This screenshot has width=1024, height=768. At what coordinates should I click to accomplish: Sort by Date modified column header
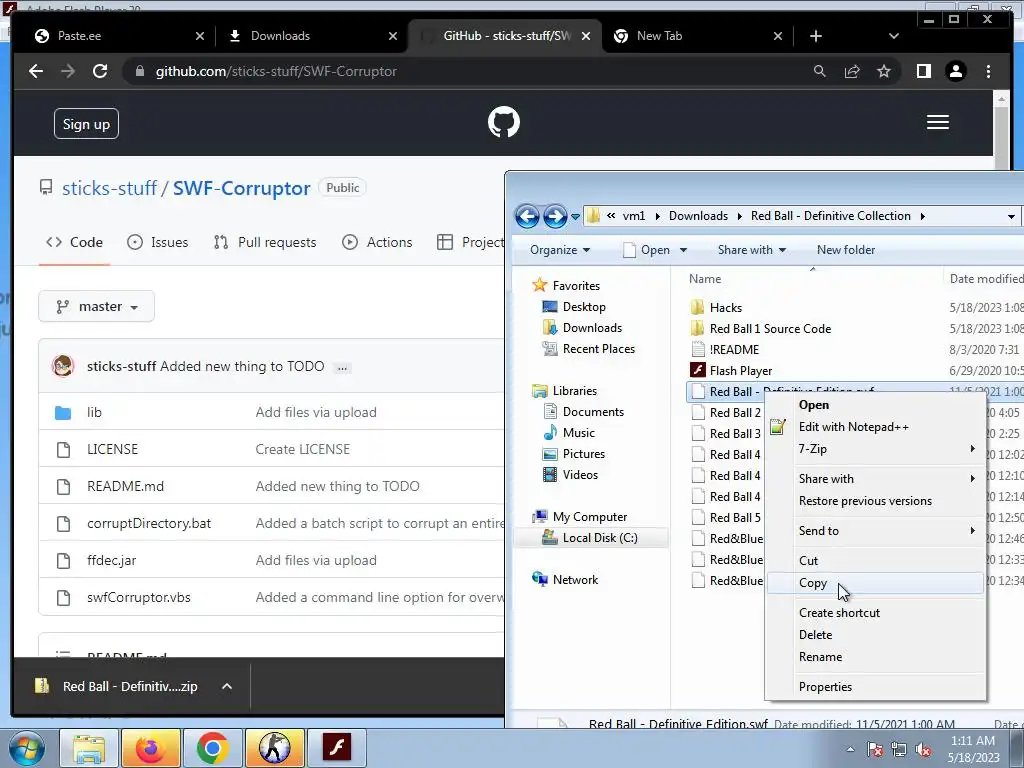pos(985,279)
